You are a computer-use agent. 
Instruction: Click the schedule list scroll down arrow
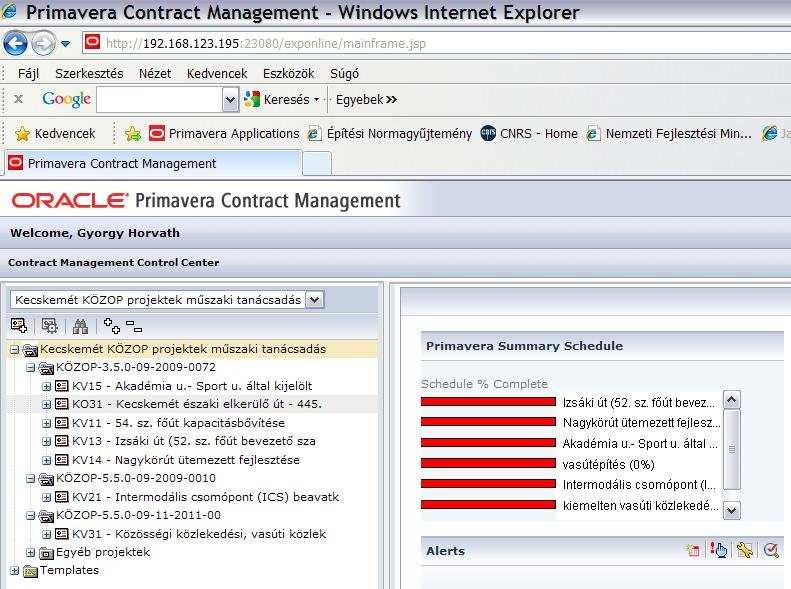click(x=731, y=510)
